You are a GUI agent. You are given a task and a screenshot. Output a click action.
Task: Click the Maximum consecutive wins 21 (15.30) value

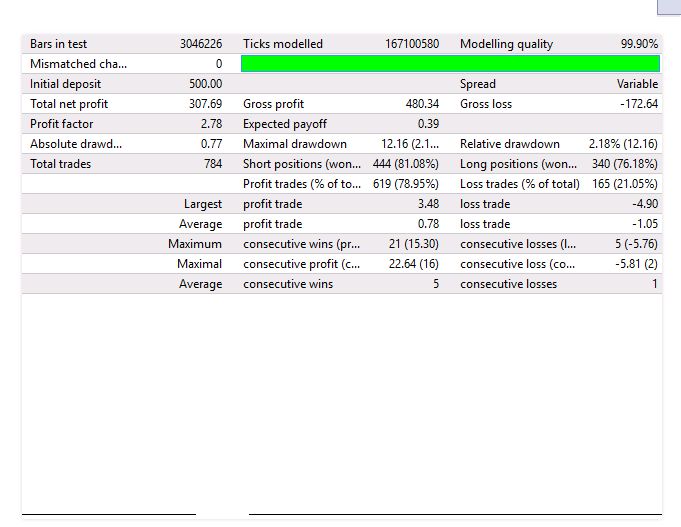(414, 244)
